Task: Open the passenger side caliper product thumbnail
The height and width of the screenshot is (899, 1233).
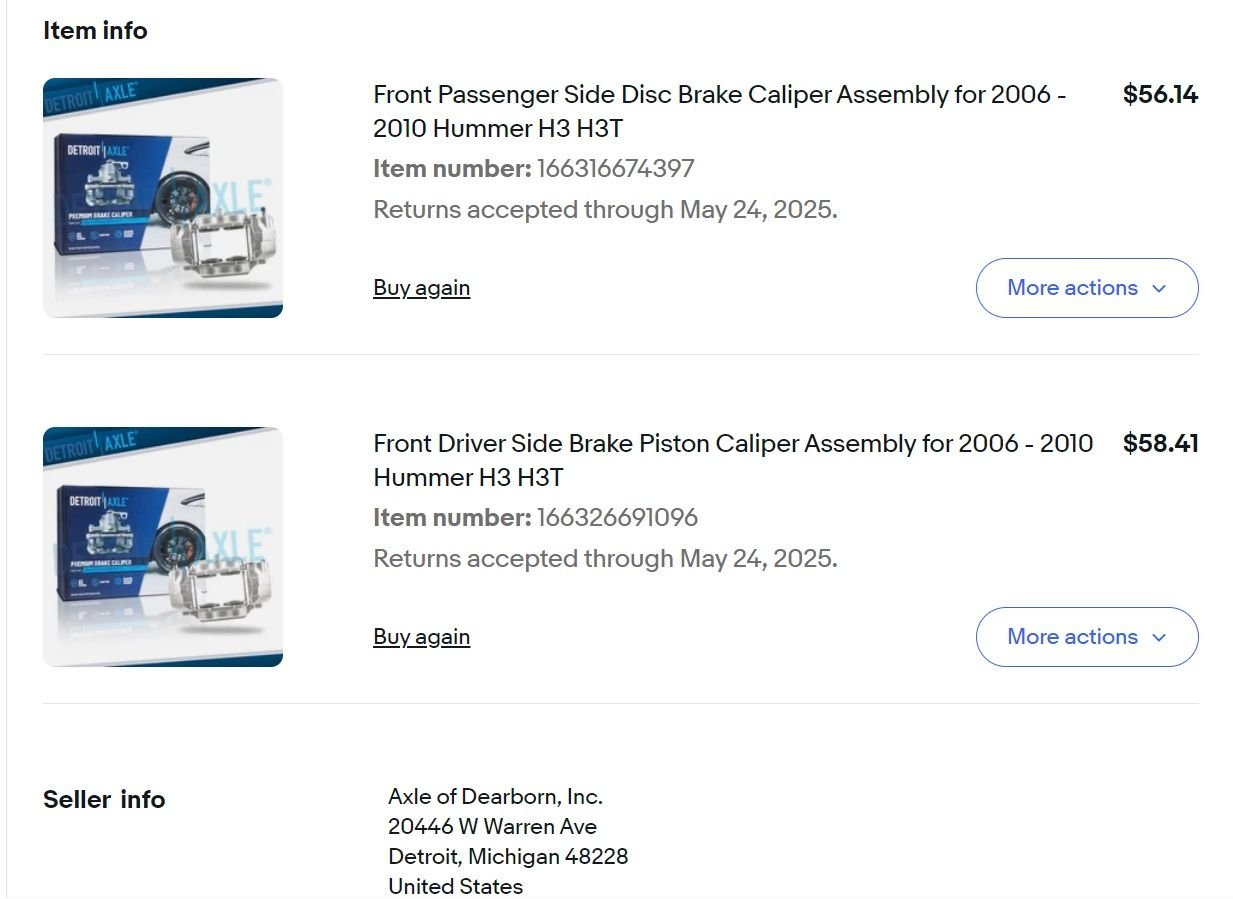Action: point(163,198)
